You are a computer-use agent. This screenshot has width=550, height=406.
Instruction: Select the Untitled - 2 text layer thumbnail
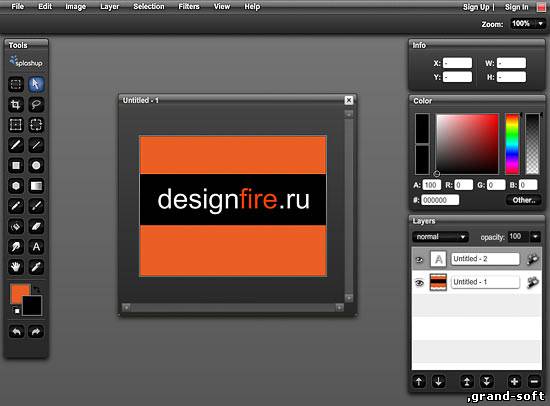[x=438, y=259]
